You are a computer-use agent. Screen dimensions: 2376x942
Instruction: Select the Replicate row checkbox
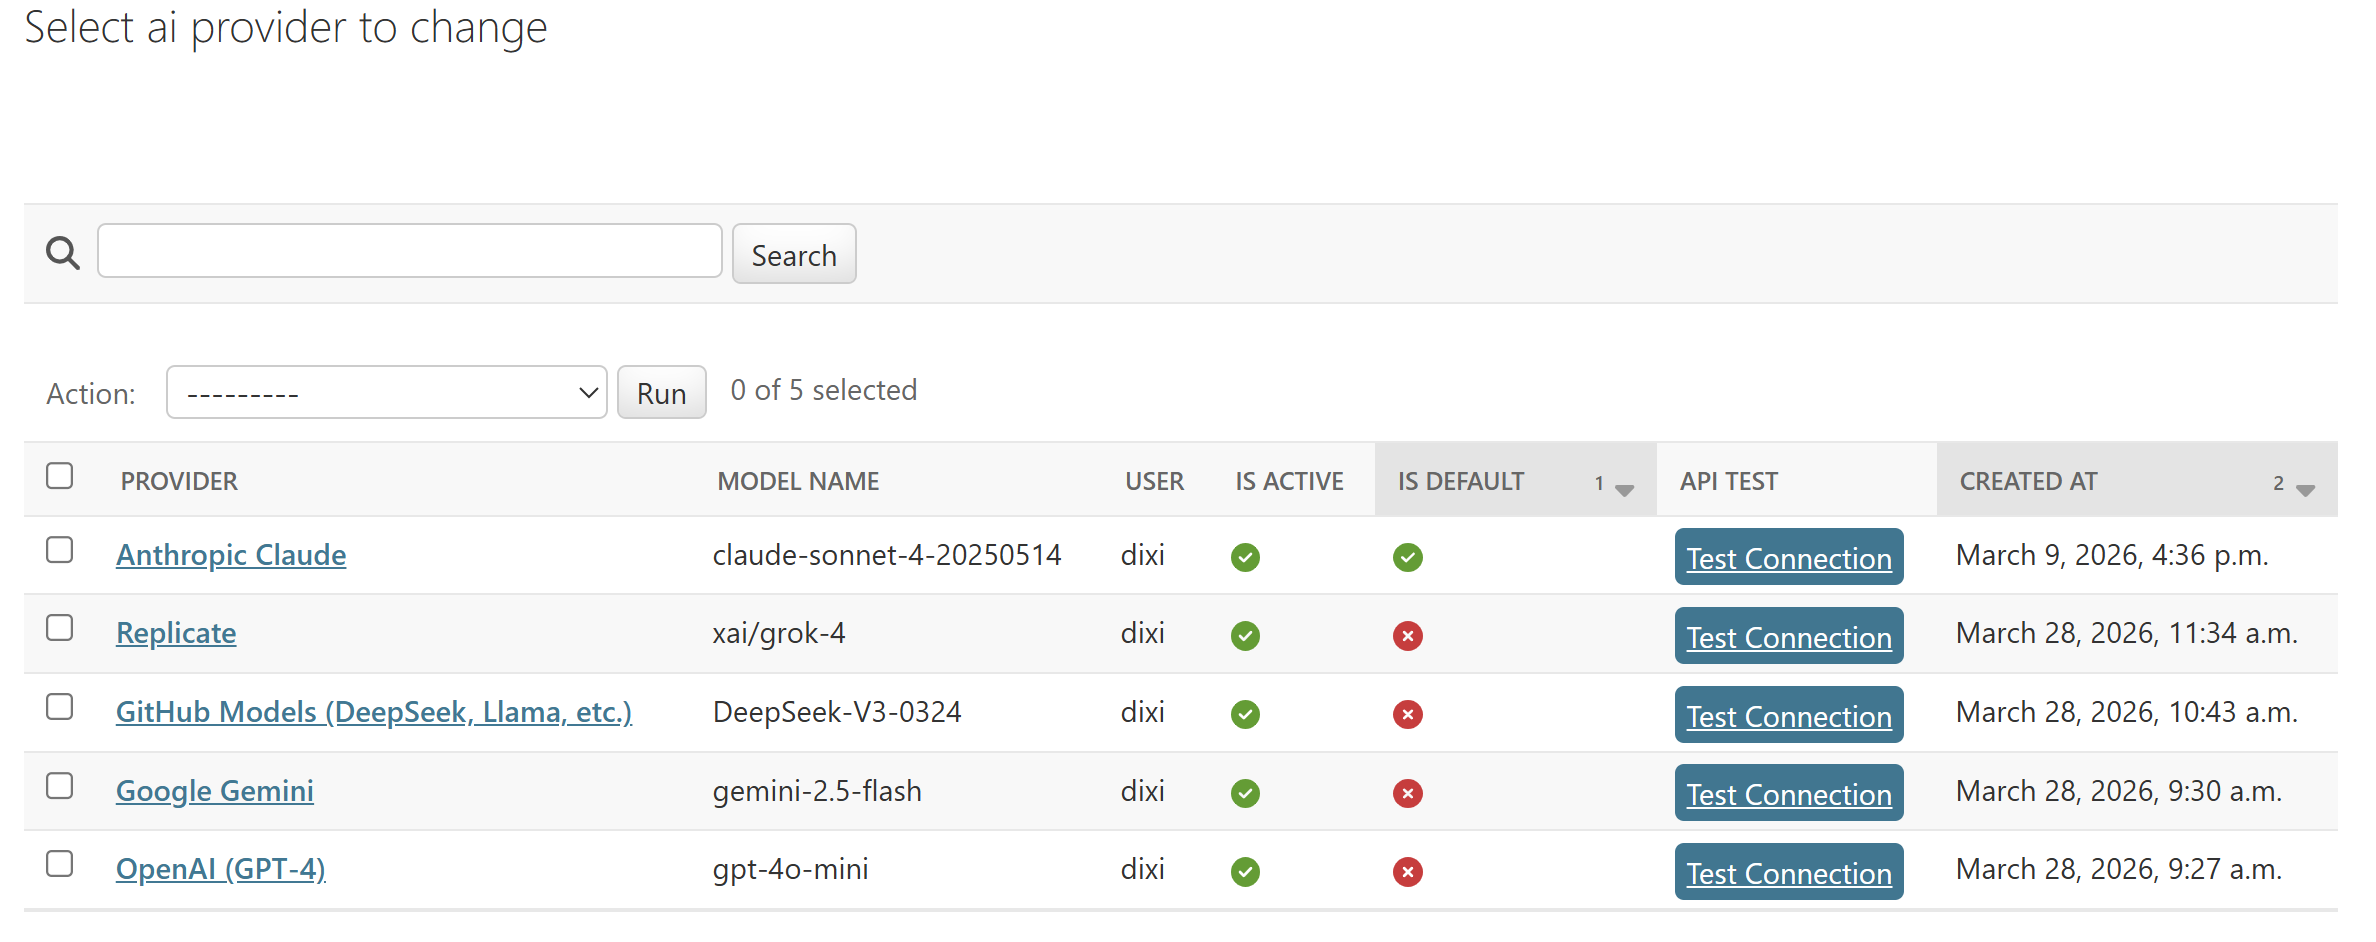[x=60, y=627]
